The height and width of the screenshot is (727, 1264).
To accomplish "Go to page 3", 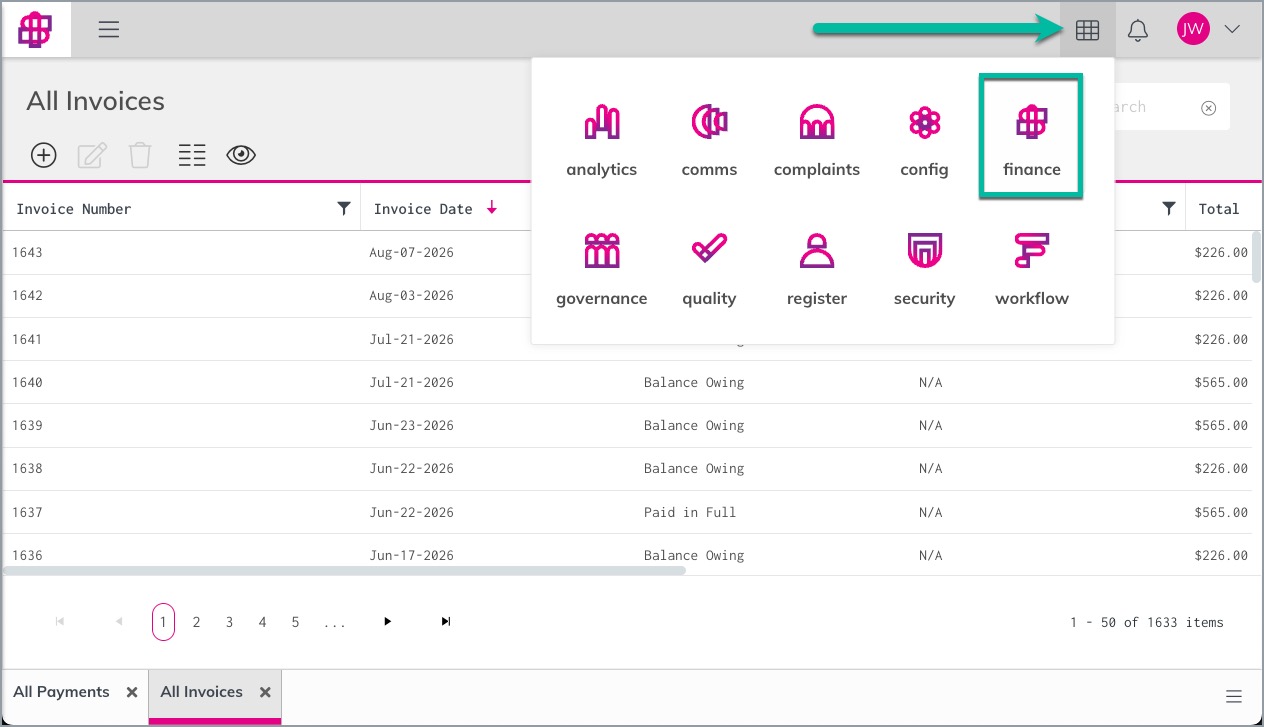I will (229, 622).
